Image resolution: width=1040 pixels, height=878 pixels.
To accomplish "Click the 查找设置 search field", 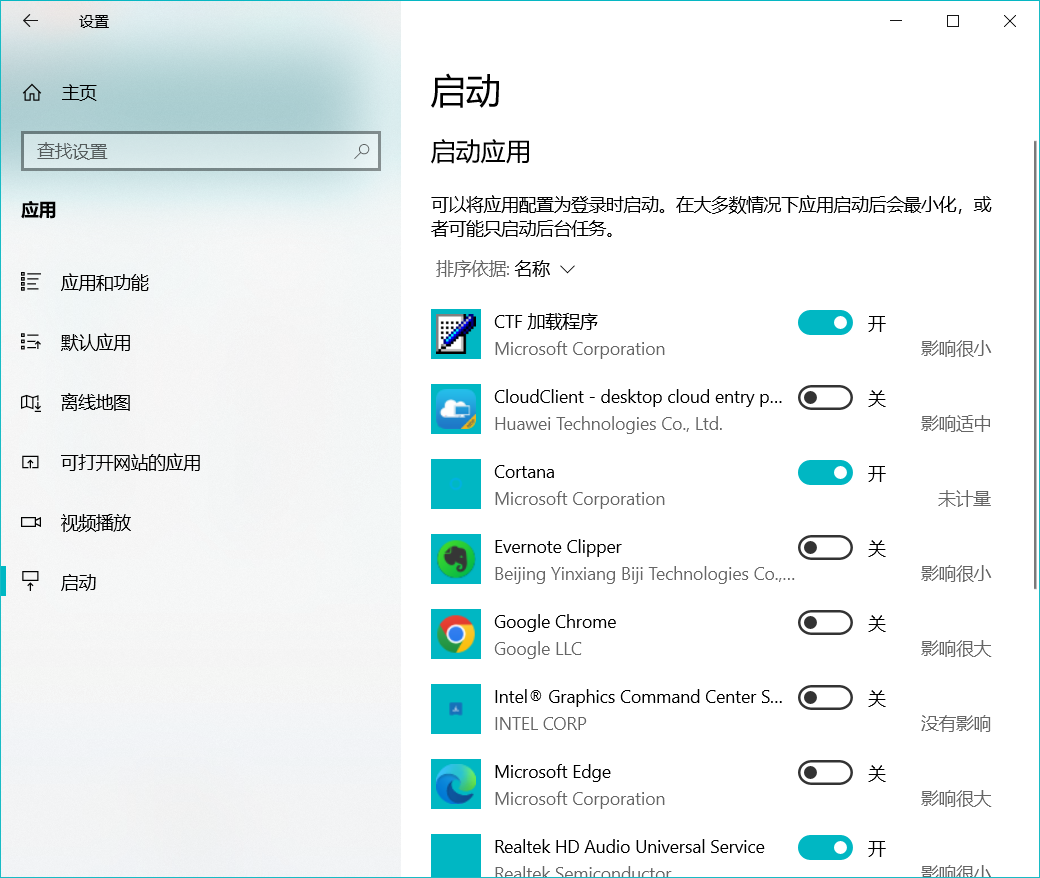I will (x=200, y=151).
